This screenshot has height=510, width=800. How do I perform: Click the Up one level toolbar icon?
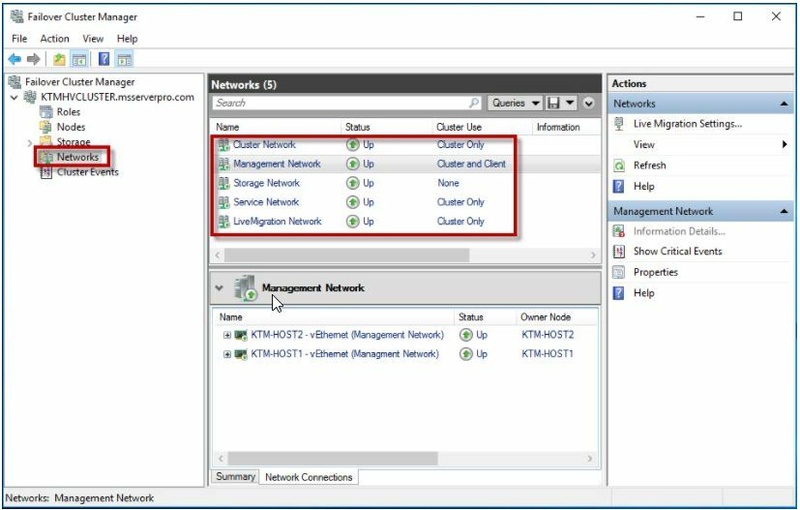tap(59, 59)
